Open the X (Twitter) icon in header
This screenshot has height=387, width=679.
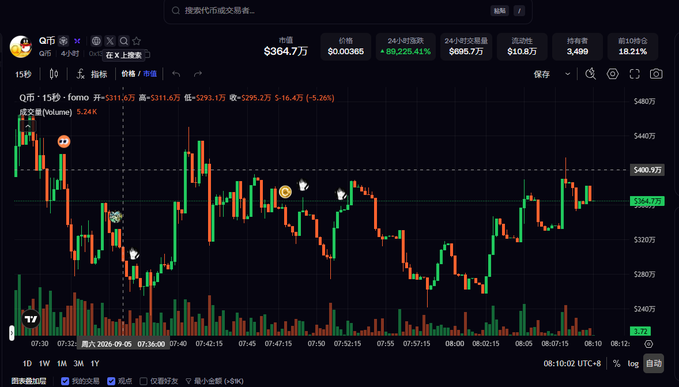pyautogui.click(x=110, y=41)
